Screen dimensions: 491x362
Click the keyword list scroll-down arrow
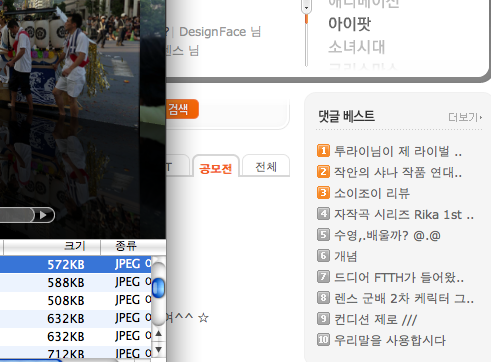pos(306,7)
